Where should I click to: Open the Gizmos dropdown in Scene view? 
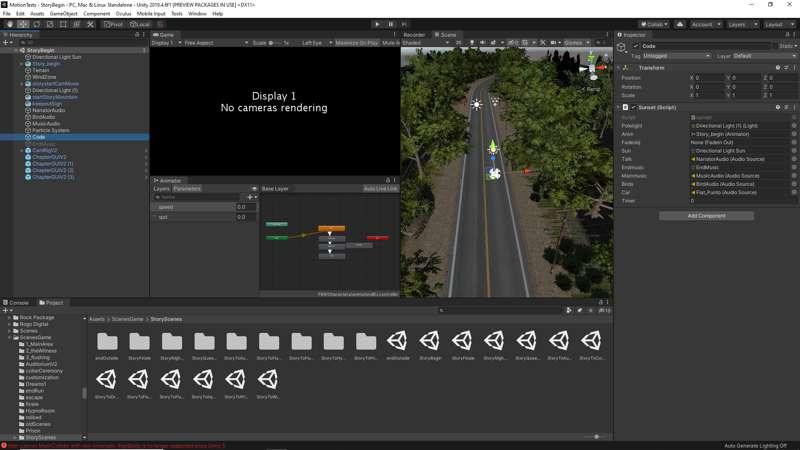(577, 42)
